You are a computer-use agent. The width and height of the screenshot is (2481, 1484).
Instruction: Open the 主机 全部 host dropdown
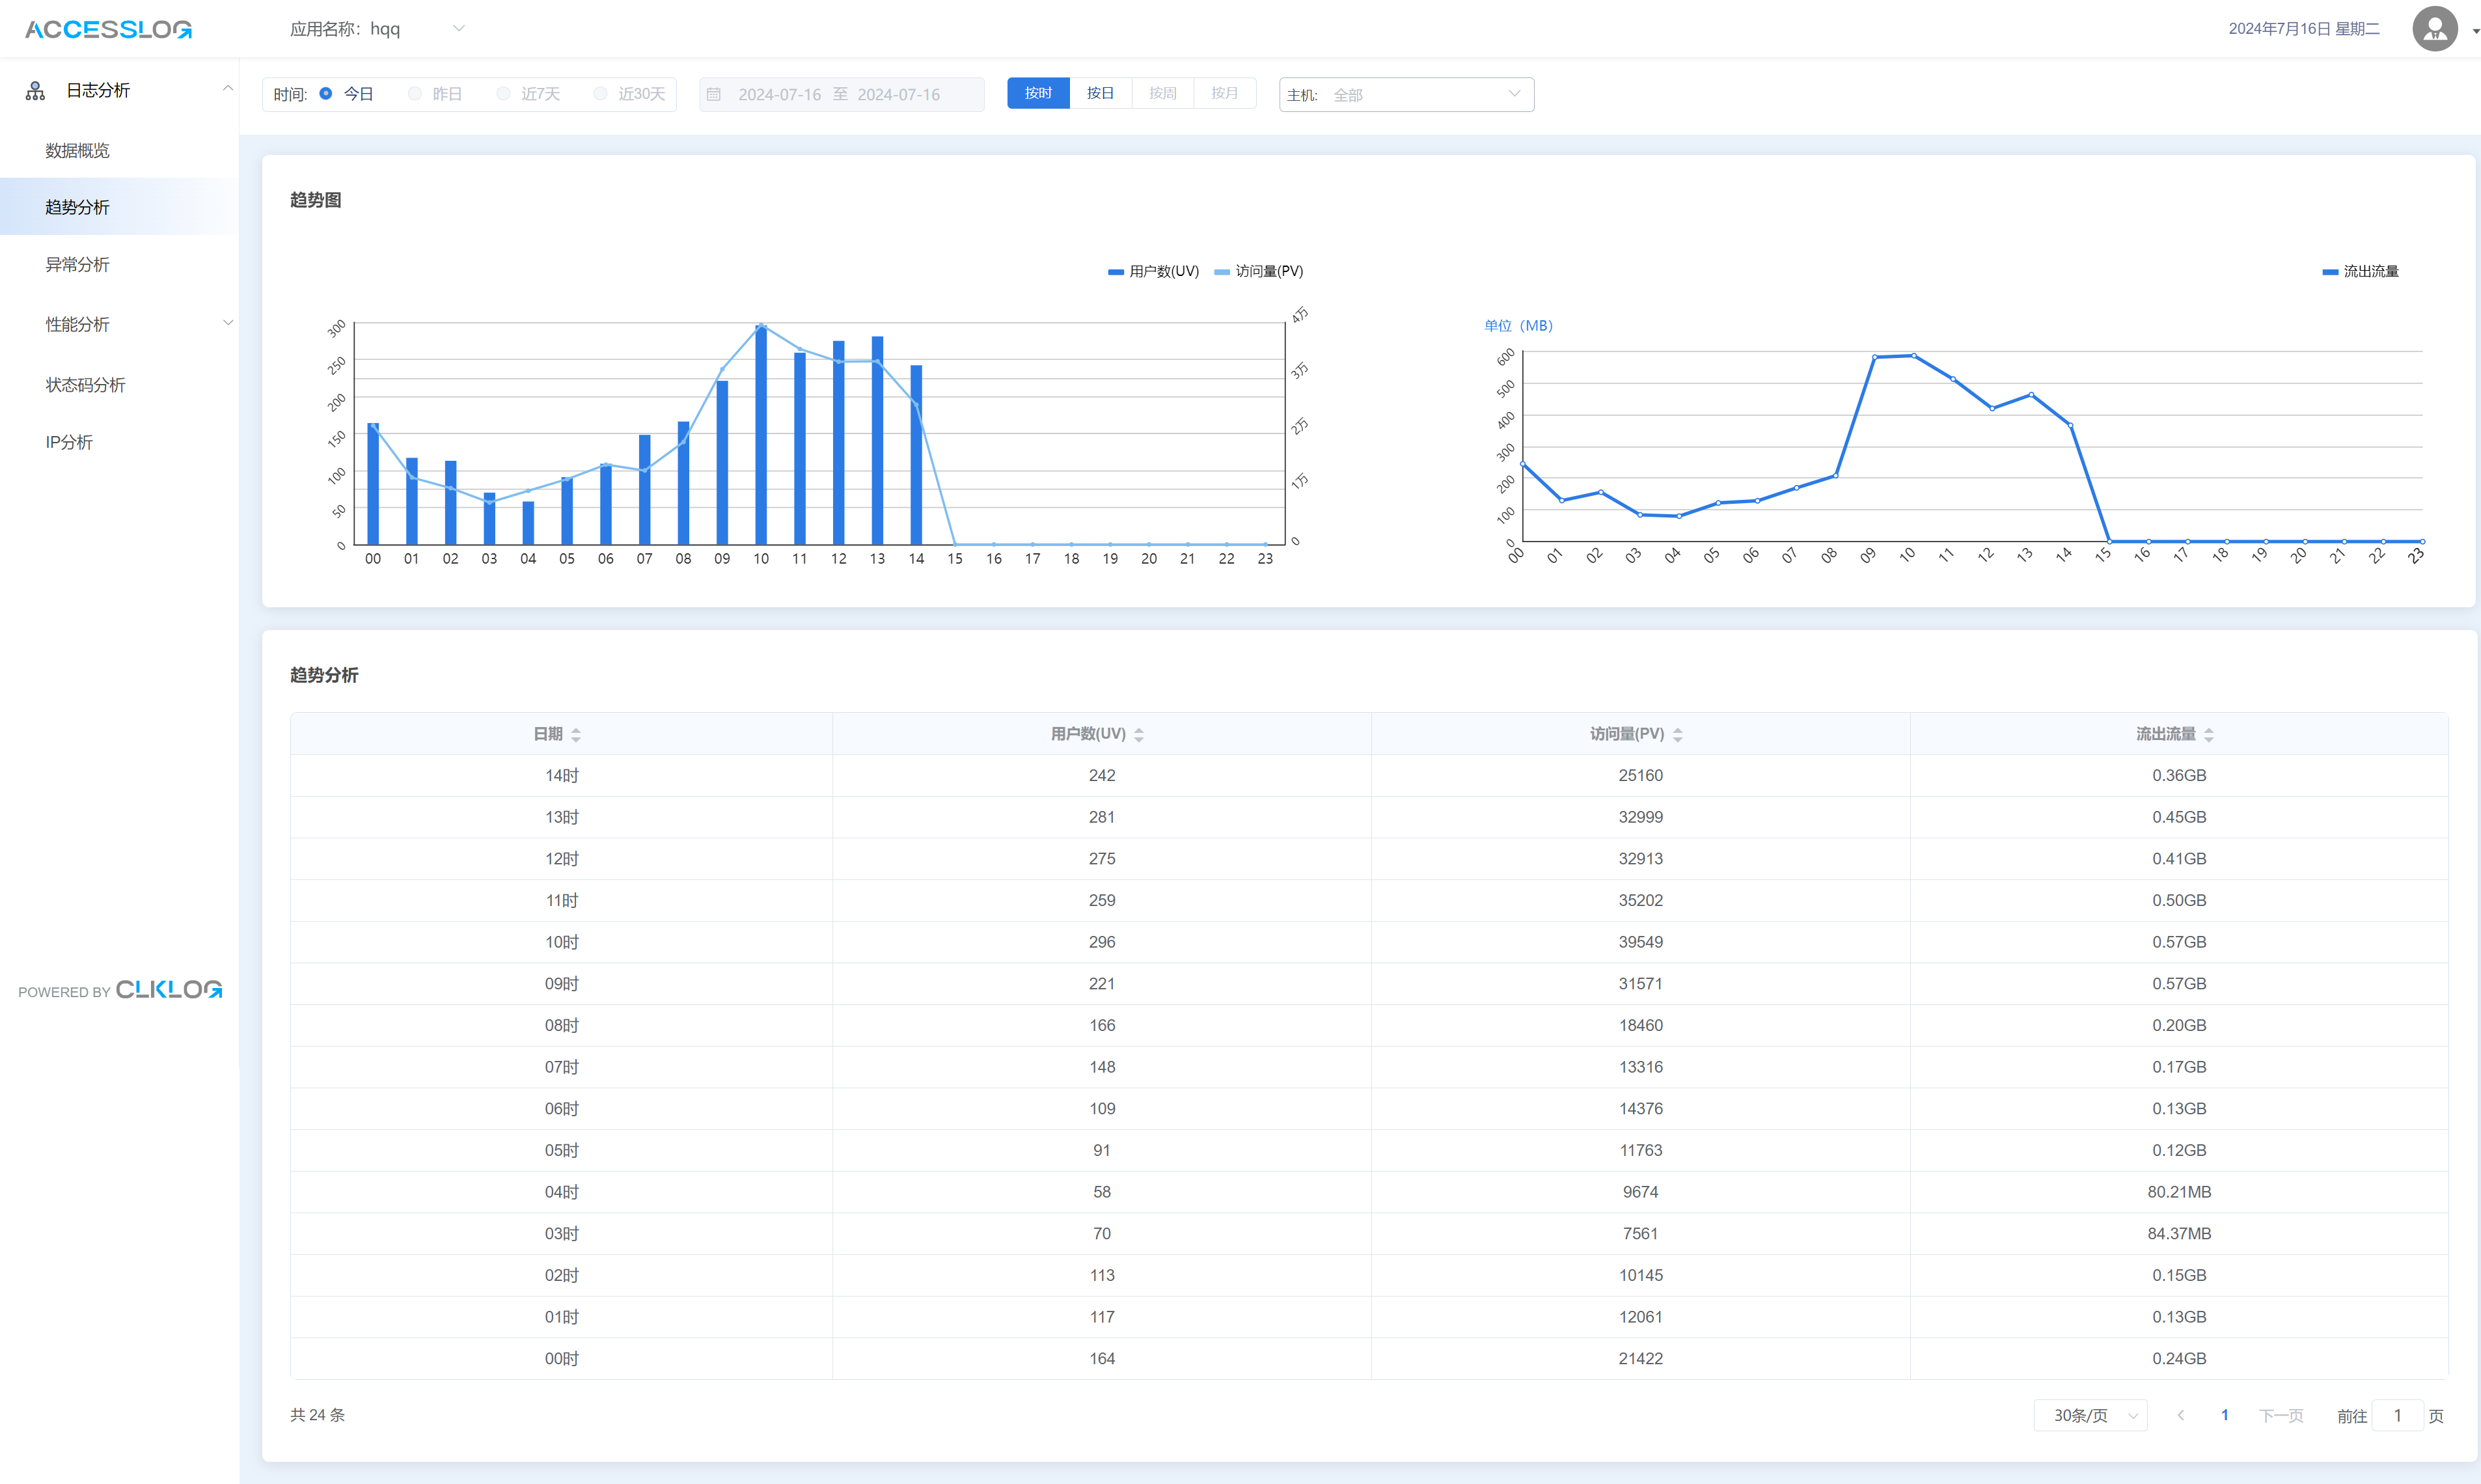point(1406,95)
